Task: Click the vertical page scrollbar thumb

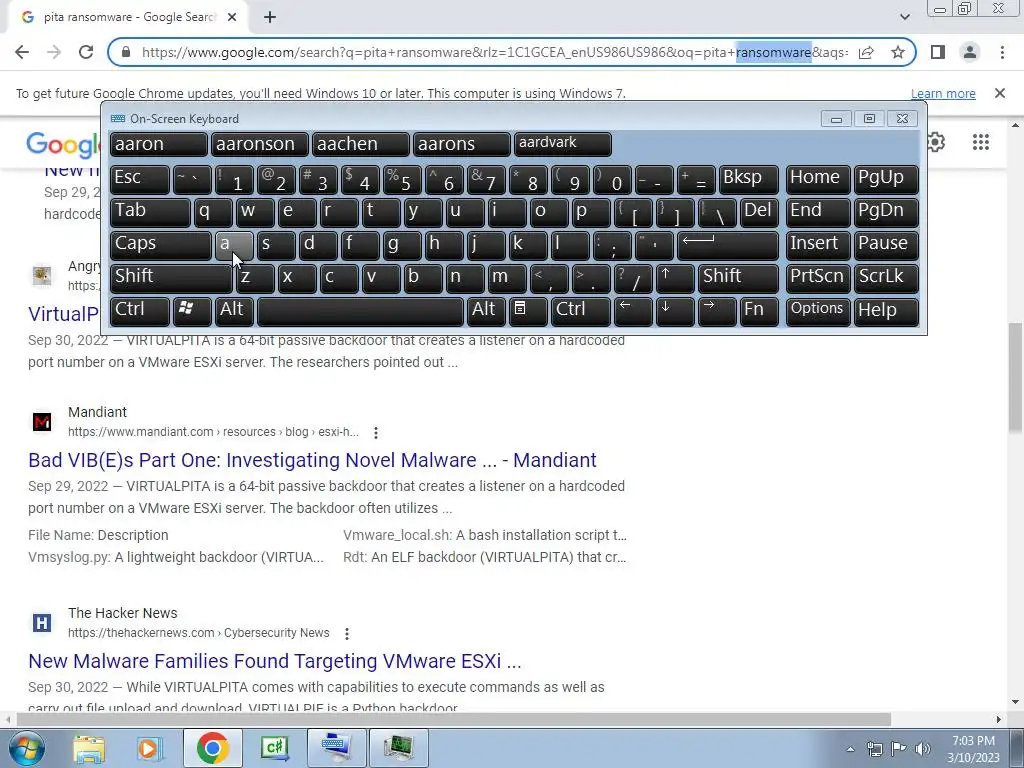Action: (1015, 377)
